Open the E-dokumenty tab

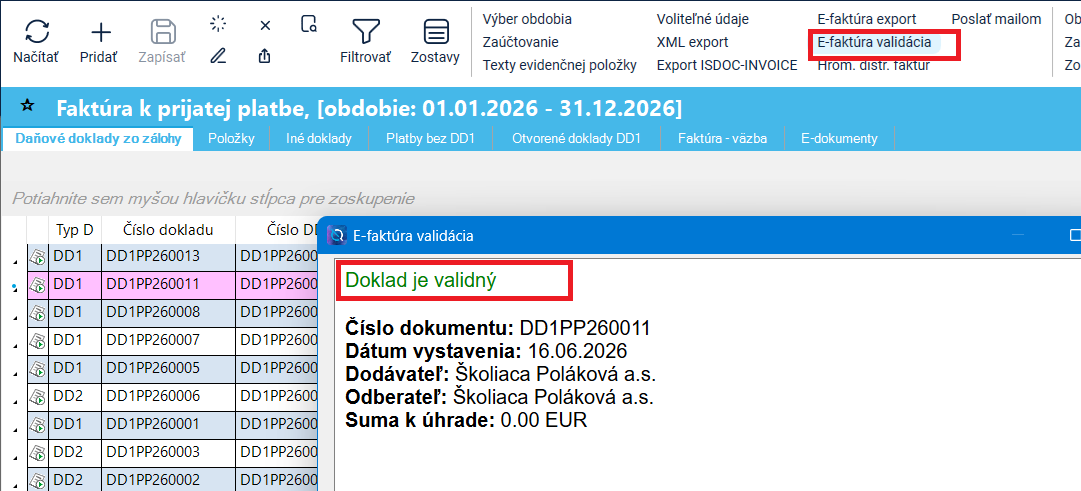[839, 139]
